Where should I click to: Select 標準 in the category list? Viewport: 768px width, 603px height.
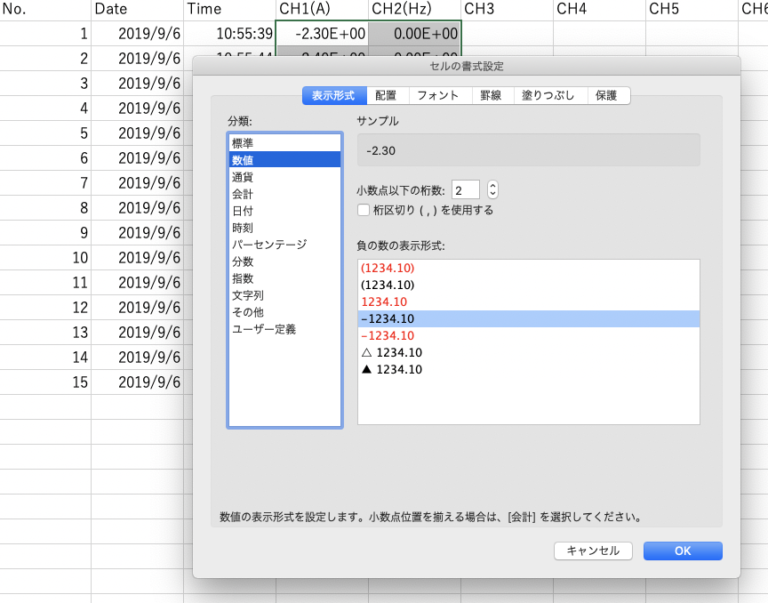click(285, 143)
